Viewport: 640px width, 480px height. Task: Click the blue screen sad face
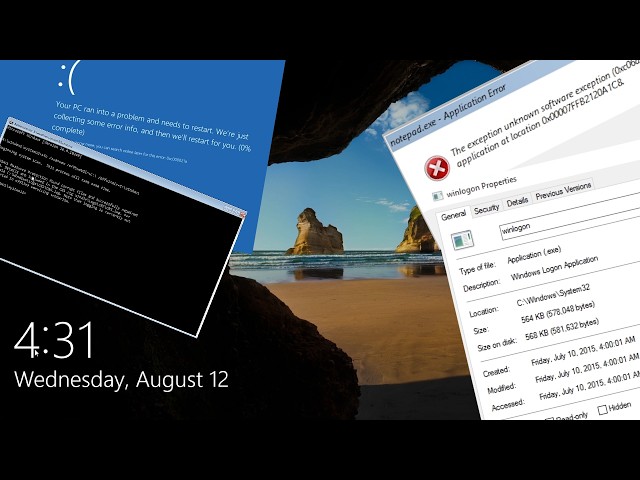click(69, 78)
